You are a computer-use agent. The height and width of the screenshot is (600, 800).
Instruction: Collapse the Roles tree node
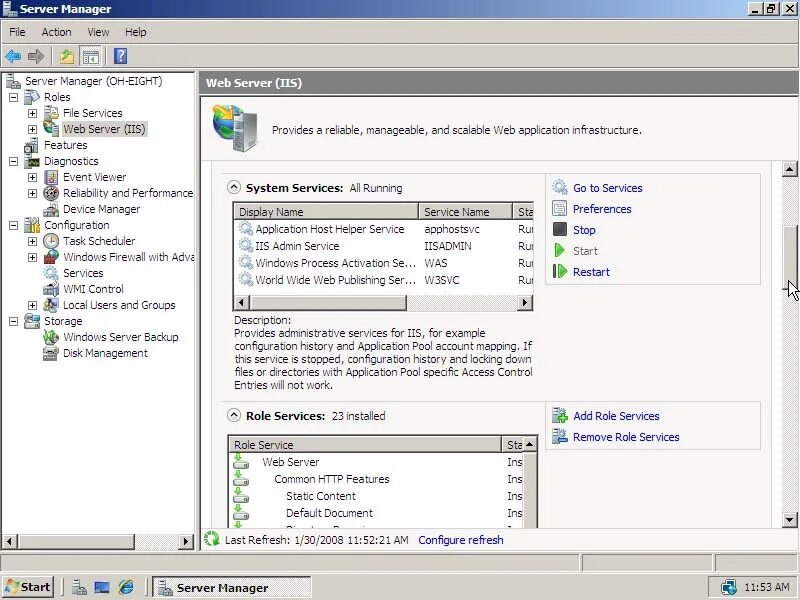(14, 97)
